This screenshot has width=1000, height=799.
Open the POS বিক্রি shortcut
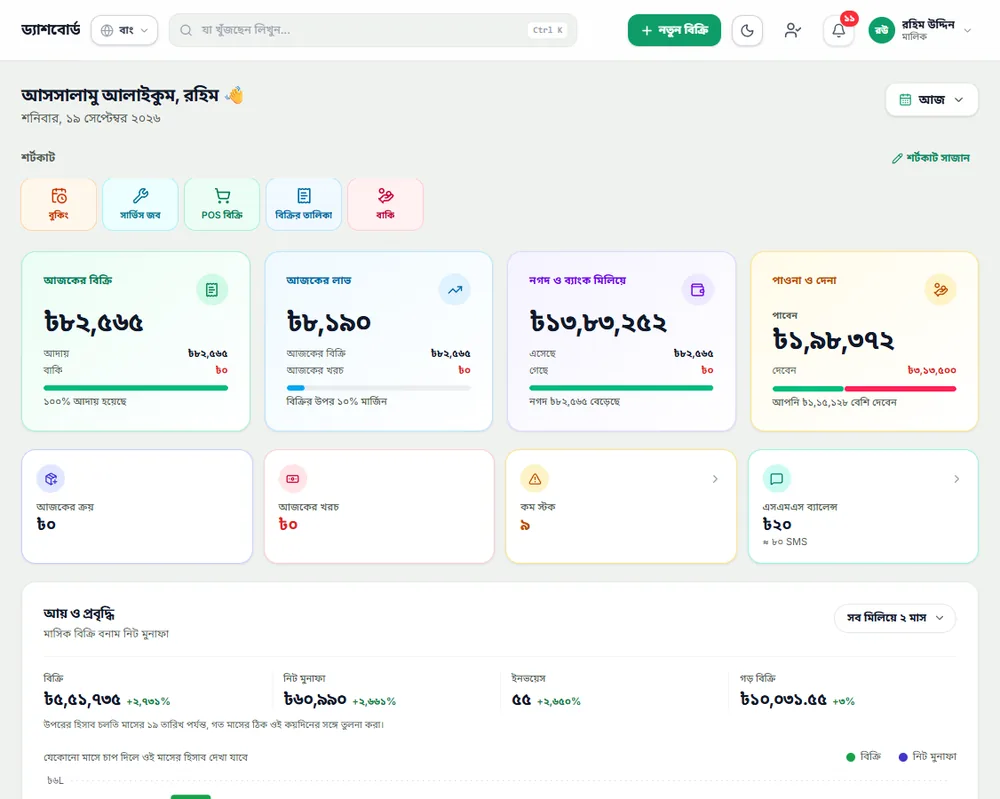pos(222,204)
